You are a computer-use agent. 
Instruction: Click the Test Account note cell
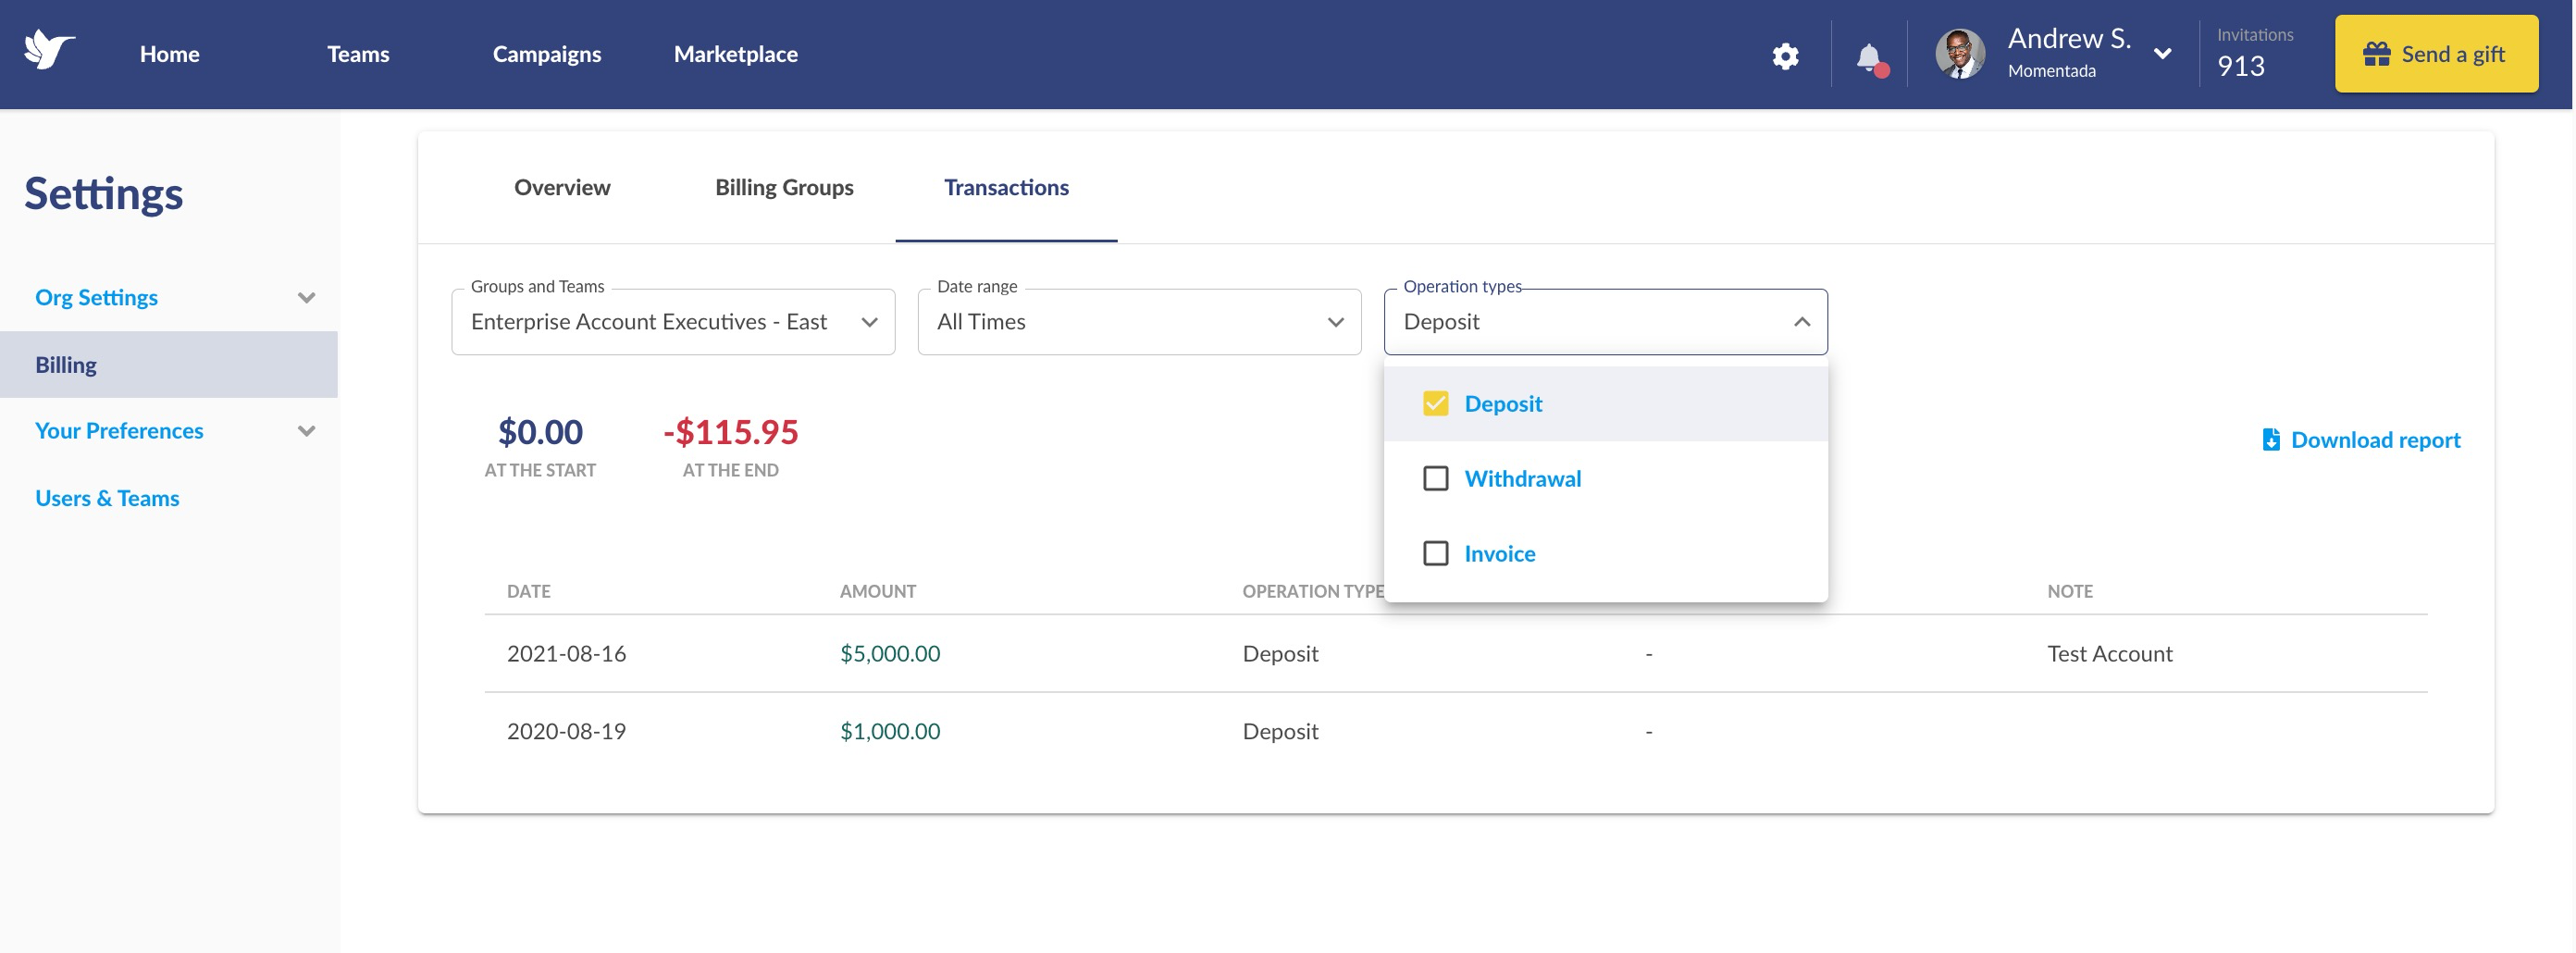coord(2109,654)
